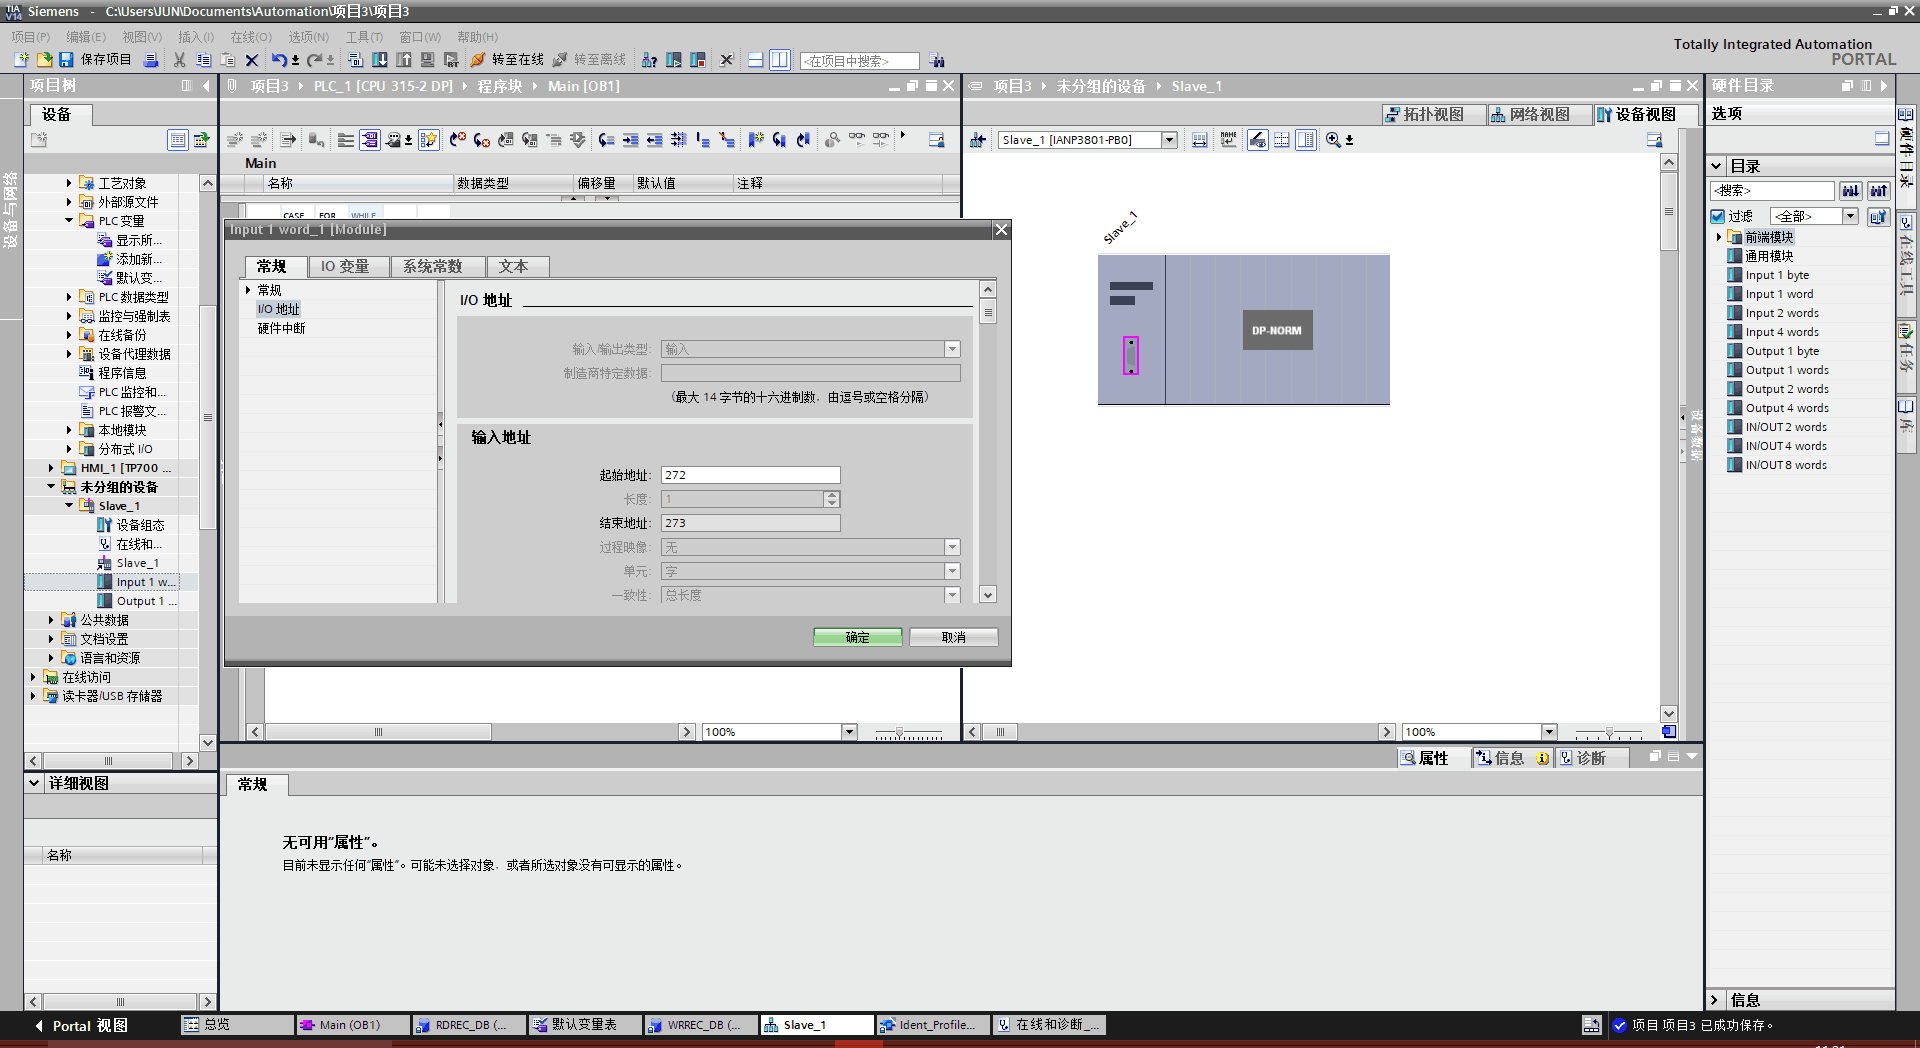Viewport: 1920px width, 1048px height.
Task: Expand the General node in dialog tree
Action: click(x=249, y=290)
